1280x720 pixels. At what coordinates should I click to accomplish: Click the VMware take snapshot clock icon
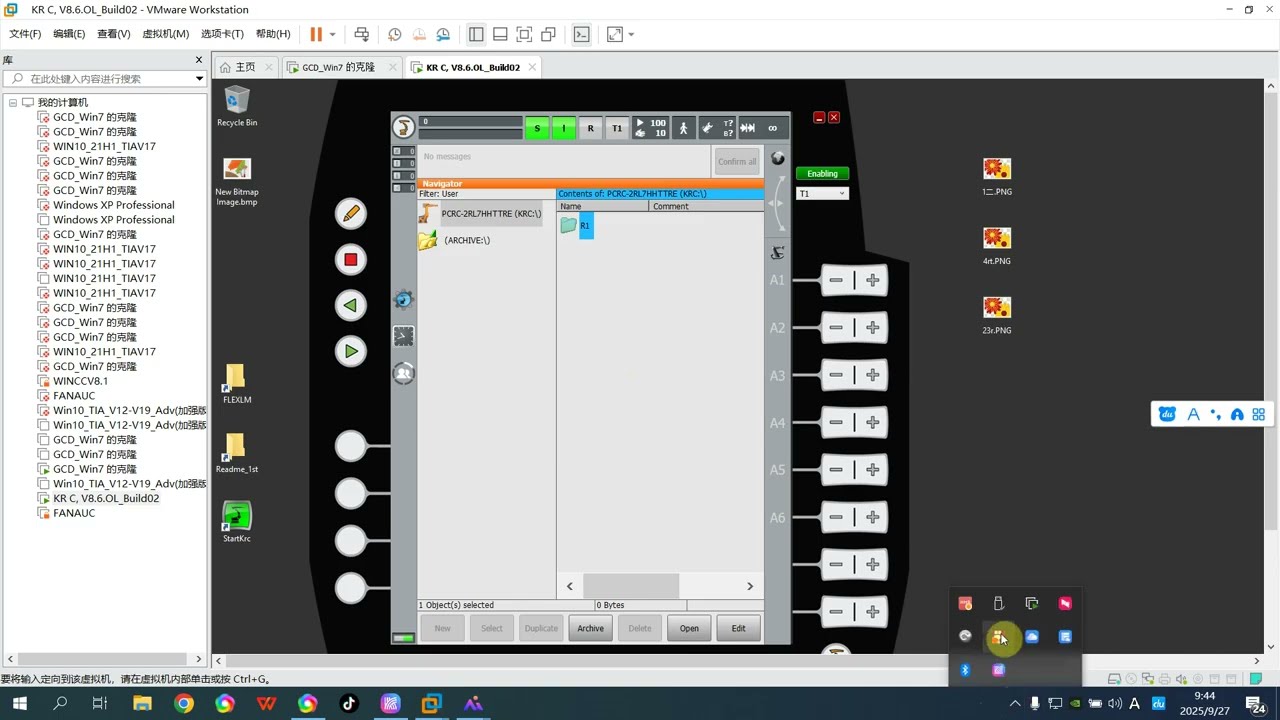(395, 34)
